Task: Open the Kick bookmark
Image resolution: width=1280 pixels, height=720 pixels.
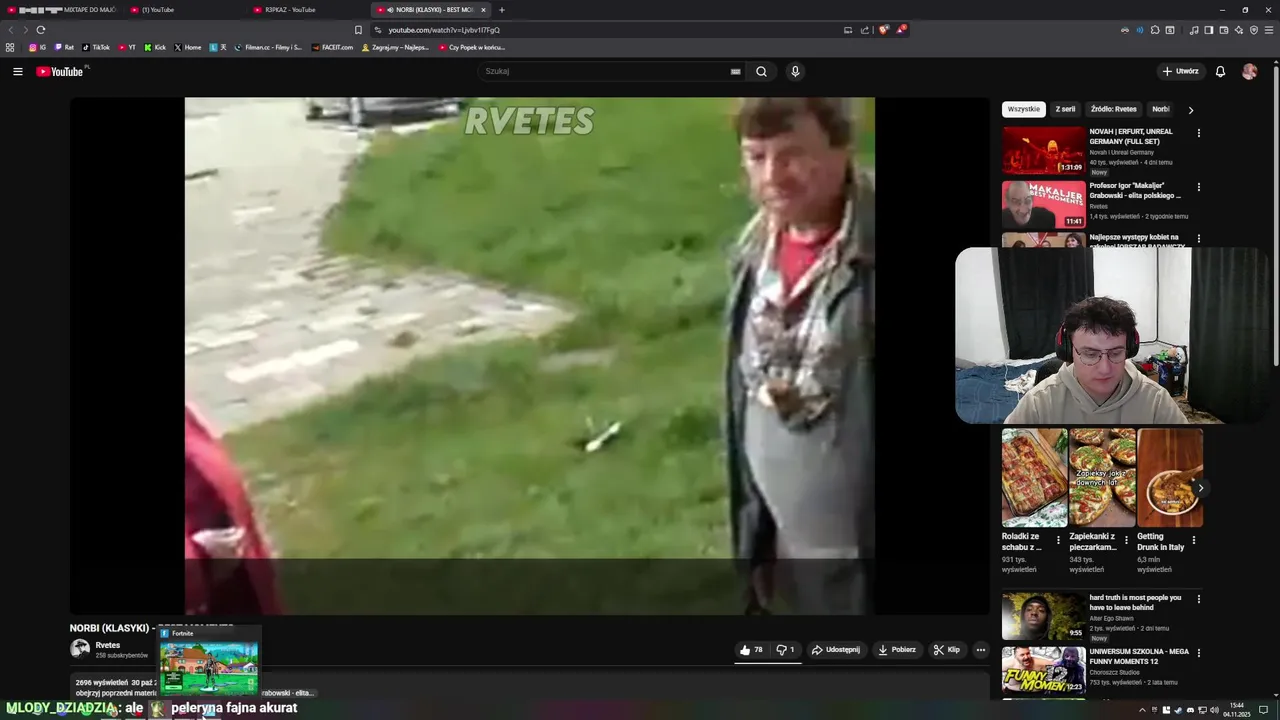Action: [155, 47]
